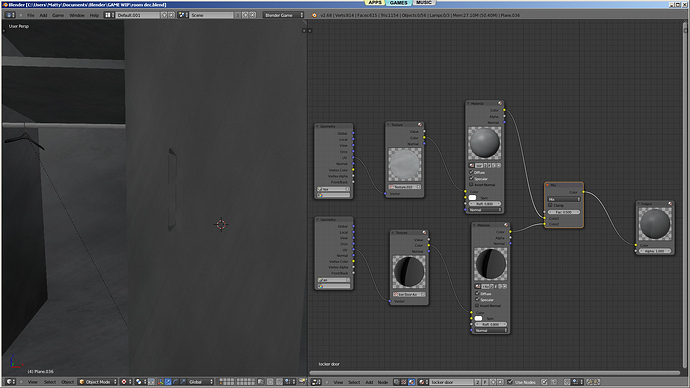Click the white color swatch on lower Material node
690x388 pixels.
click(479, 318)
